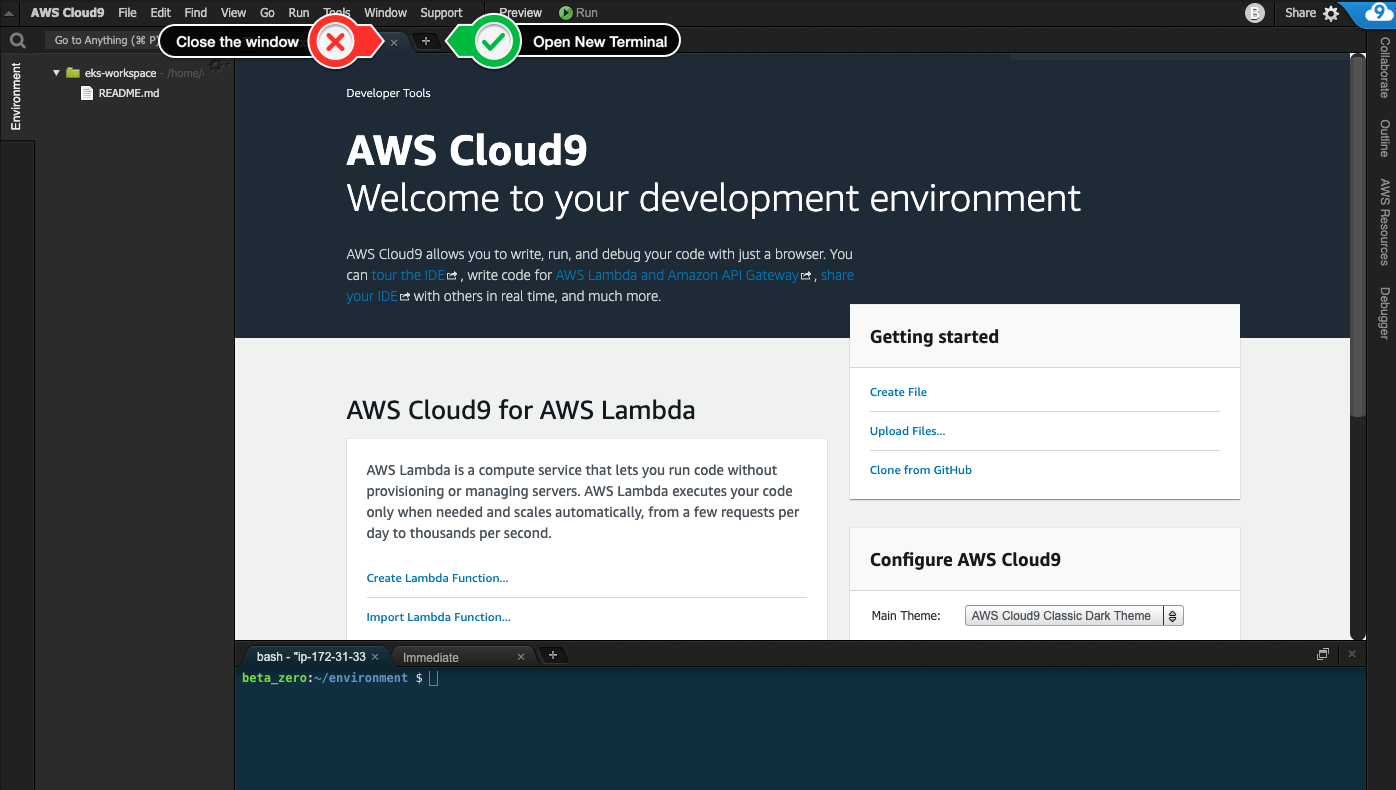Open a new tab with the top plus button
Viewport: 1396px width, 790px height.
click(426, 41)
